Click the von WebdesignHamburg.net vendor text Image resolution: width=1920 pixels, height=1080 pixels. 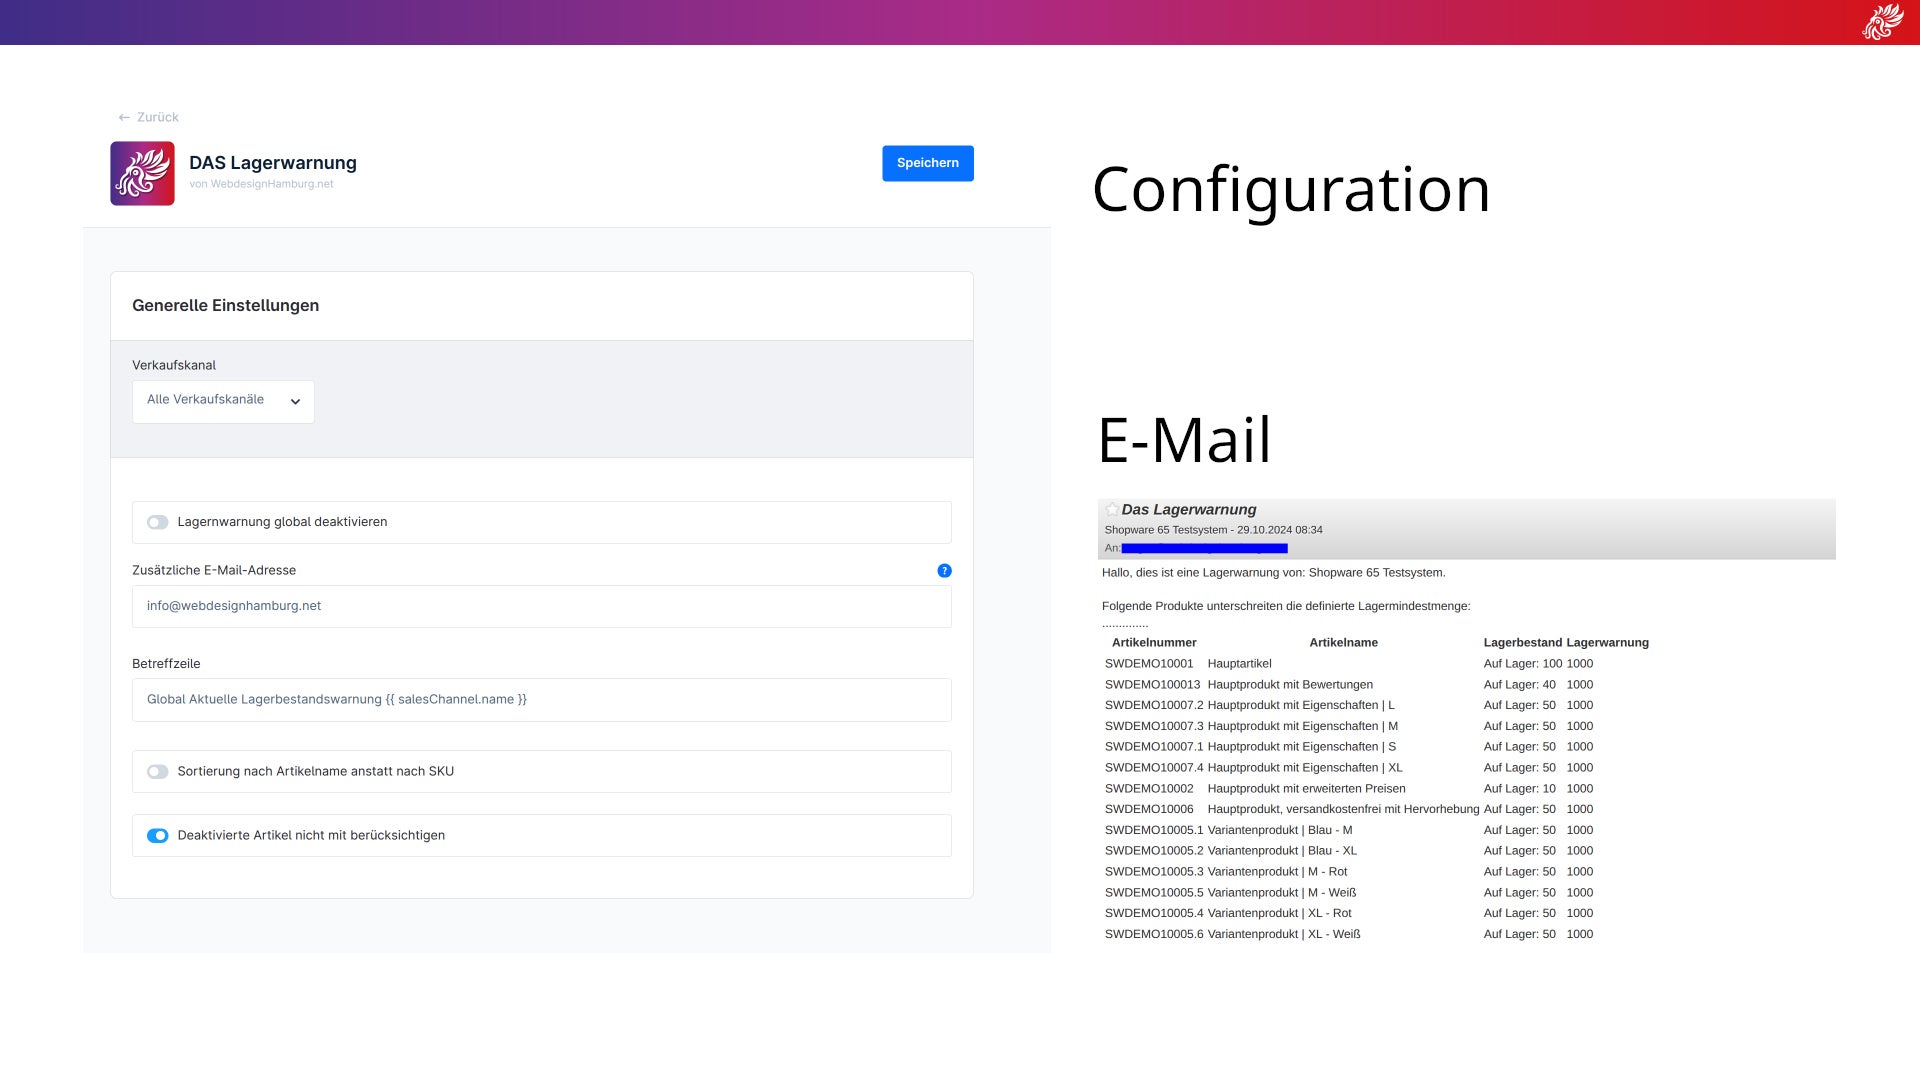pyautogui.click(x=261, y=184)
